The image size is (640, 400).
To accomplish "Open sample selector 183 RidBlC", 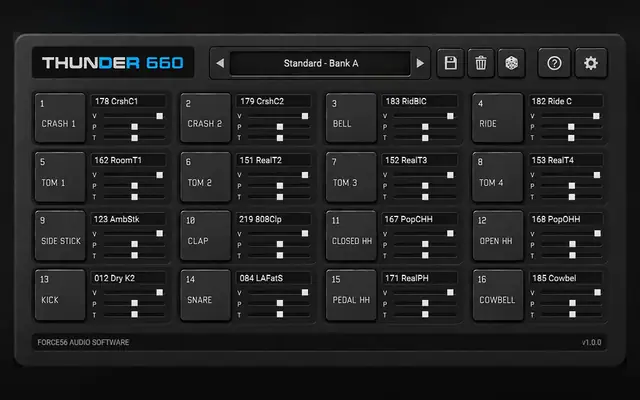I will tap(419, 101).
